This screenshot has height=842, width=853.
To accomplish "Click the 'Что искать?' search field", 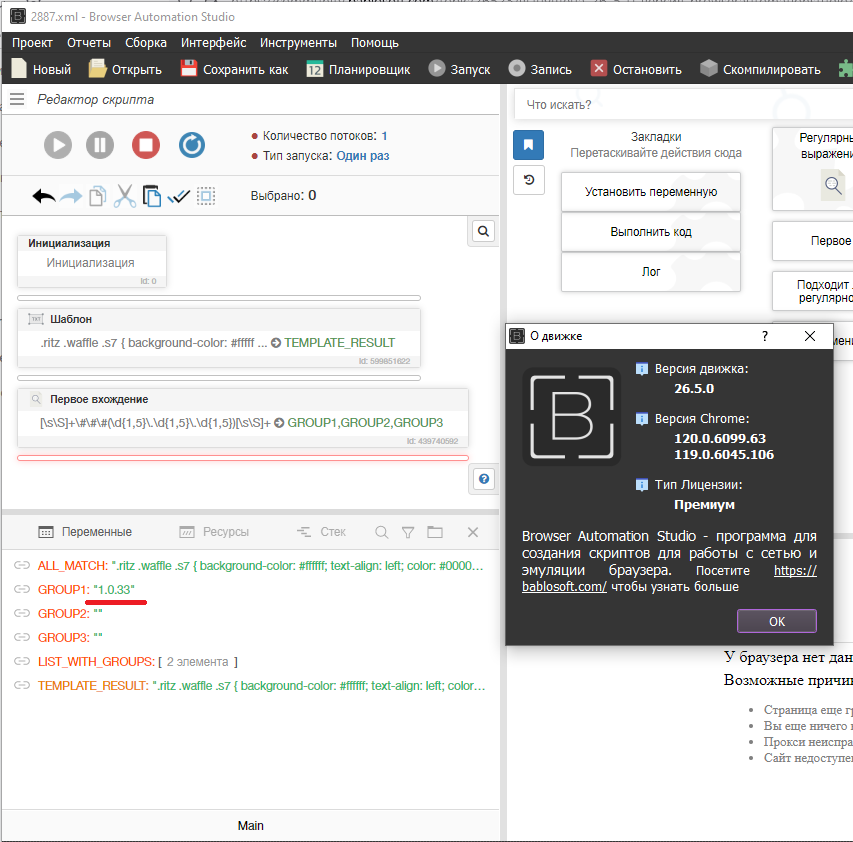I will click(680, 105).
